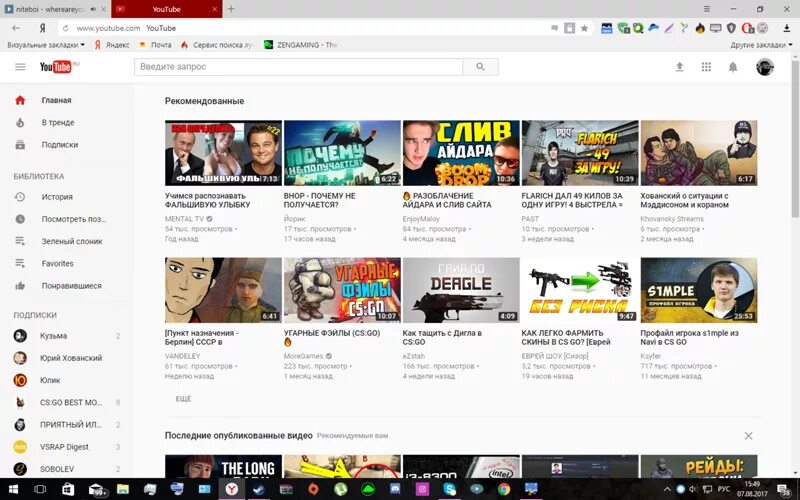Open the account avatar menu
800x500 pixels.
(765, 67)
